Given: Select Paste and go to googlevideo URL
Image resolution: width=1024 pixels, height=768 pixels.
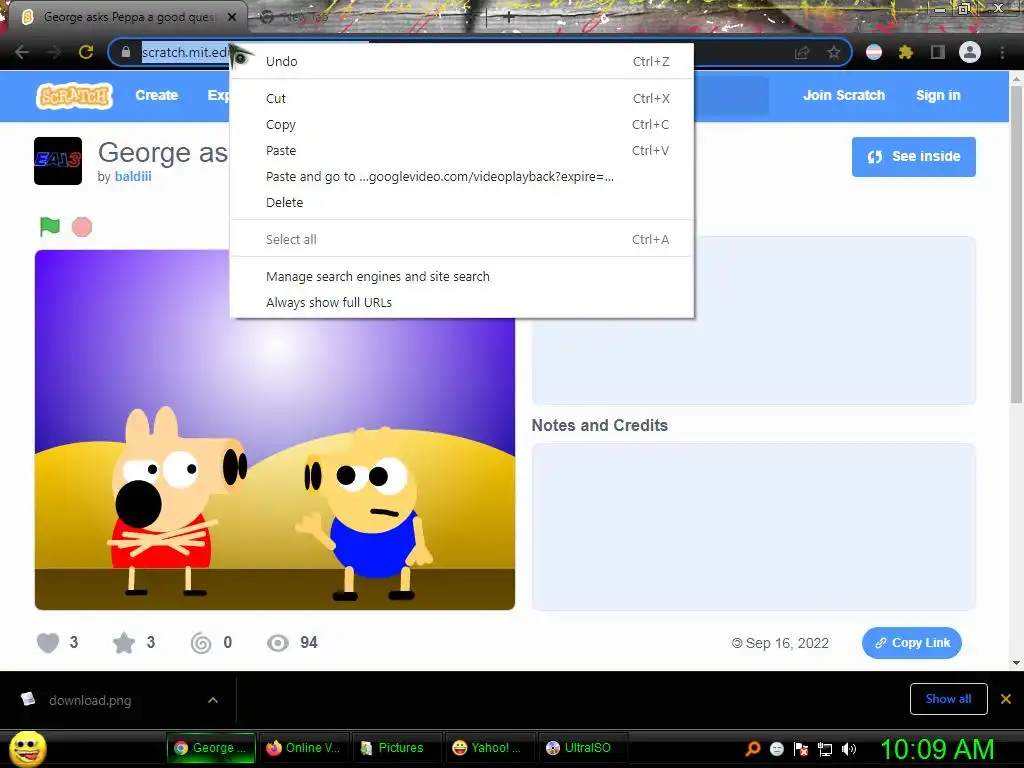Looking at the screenshot, I should (x=462, y=176).
